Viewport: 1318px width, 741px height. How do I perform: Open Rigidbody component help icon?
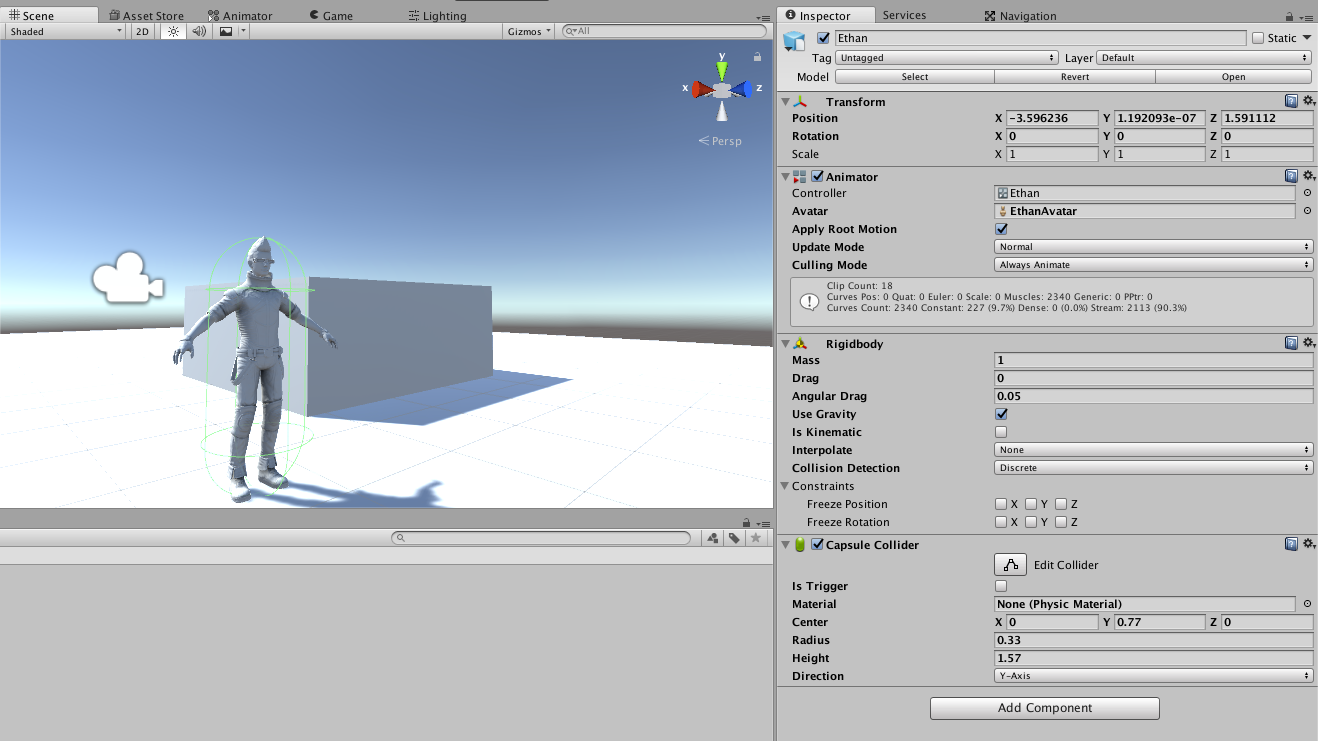click(1291, 343)
